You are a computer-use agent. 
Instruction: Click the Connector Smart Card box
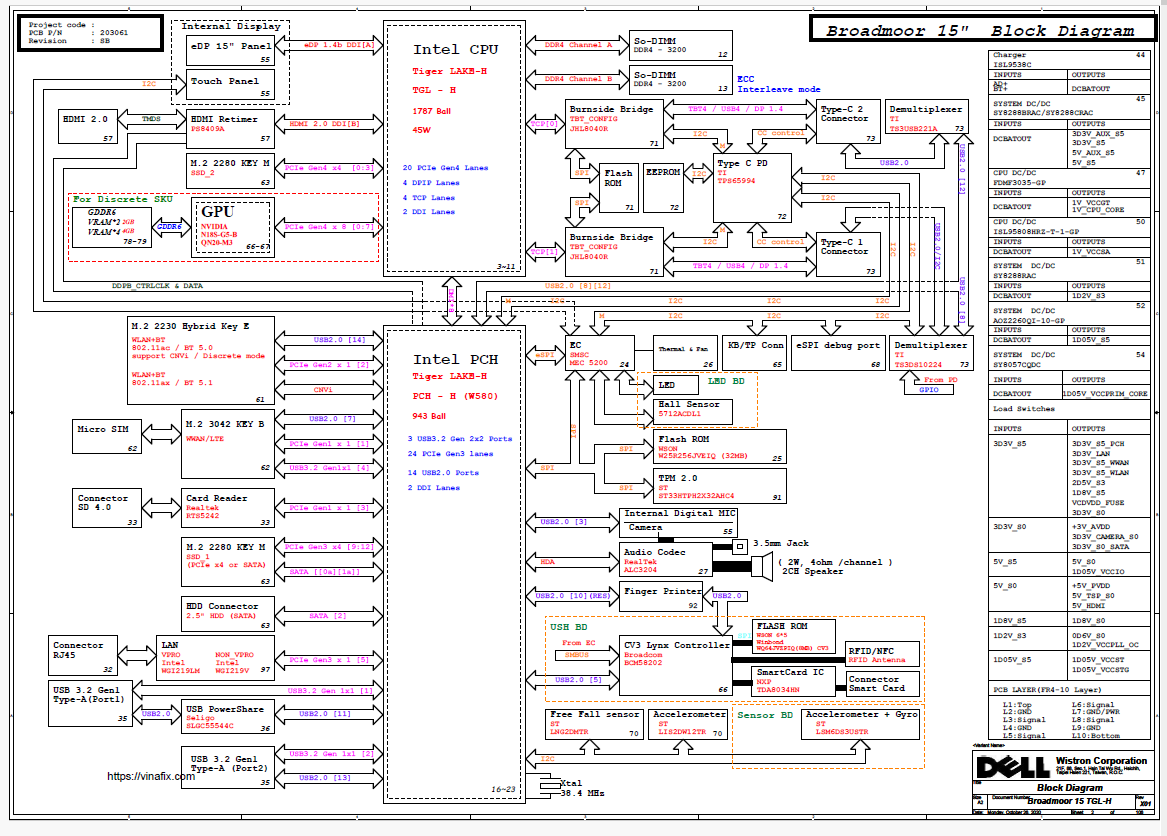pos(883,683)
